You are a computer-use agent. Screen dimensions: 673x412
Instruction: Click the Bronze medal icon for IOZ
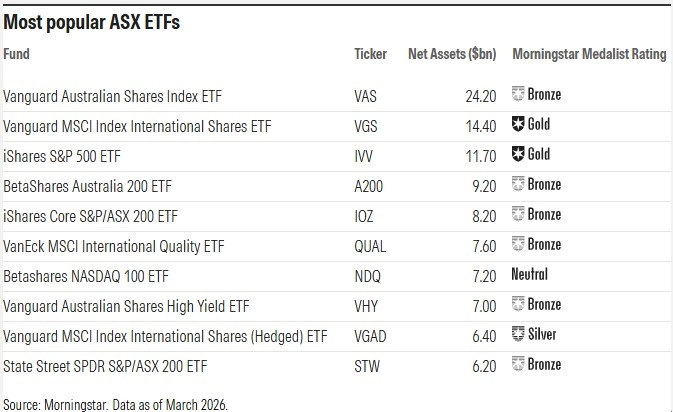tap(518, 215)
